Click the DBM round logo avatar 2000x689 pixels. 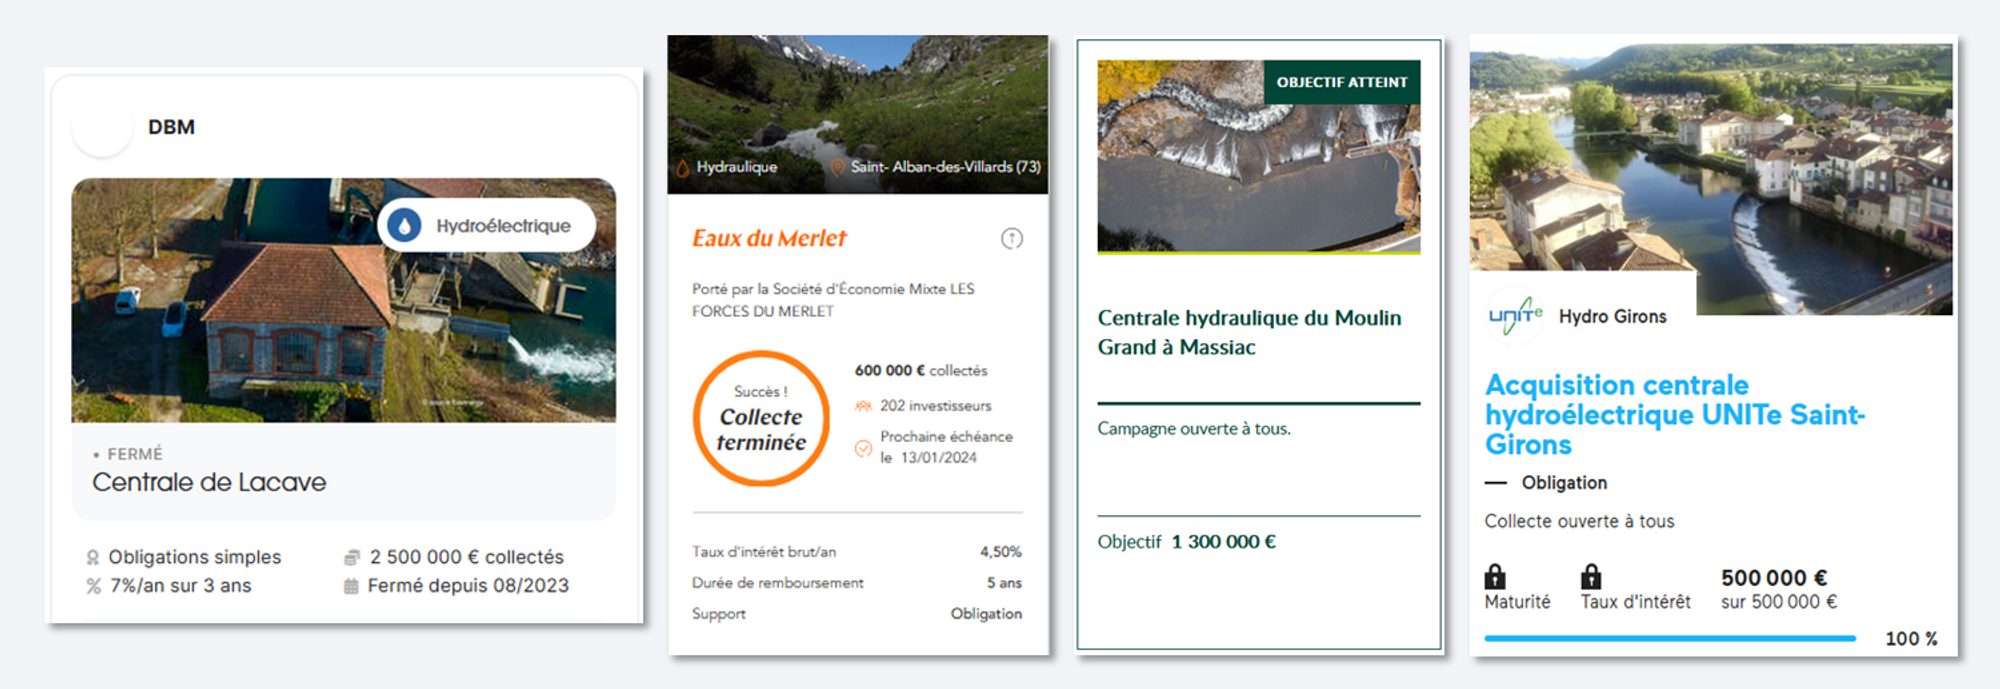coord(102,127)
